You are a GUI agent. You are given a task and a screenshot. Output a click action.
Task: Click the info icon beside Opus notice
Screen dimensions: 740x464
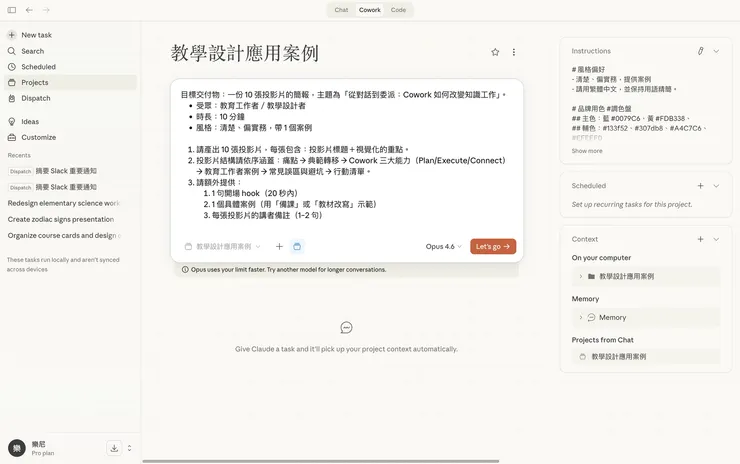pos(185,270)
